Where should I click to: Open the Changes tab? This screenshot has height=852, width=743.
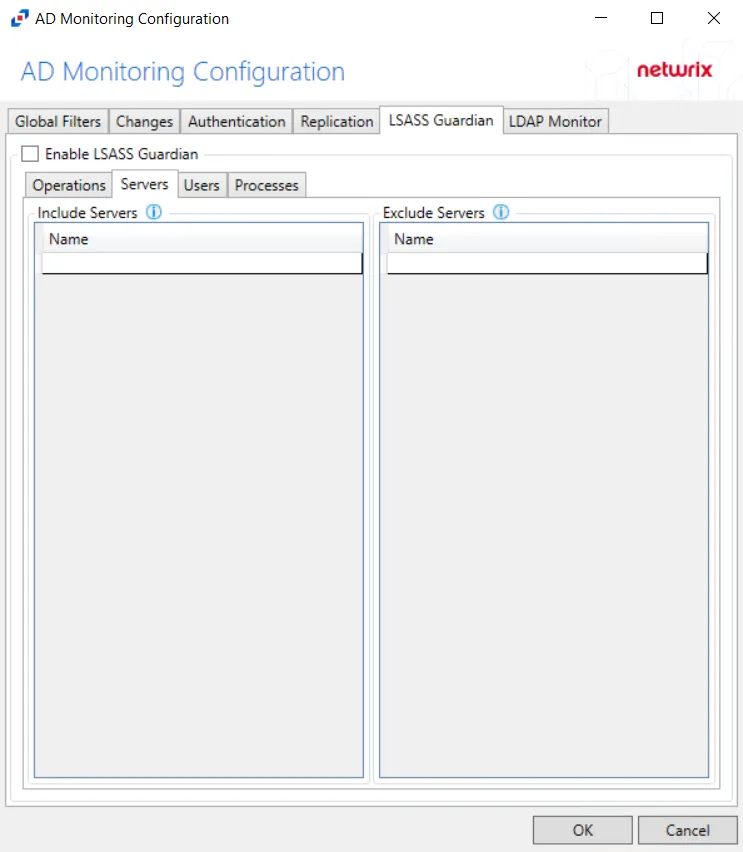pyautogui.click(x=144, y=121)
